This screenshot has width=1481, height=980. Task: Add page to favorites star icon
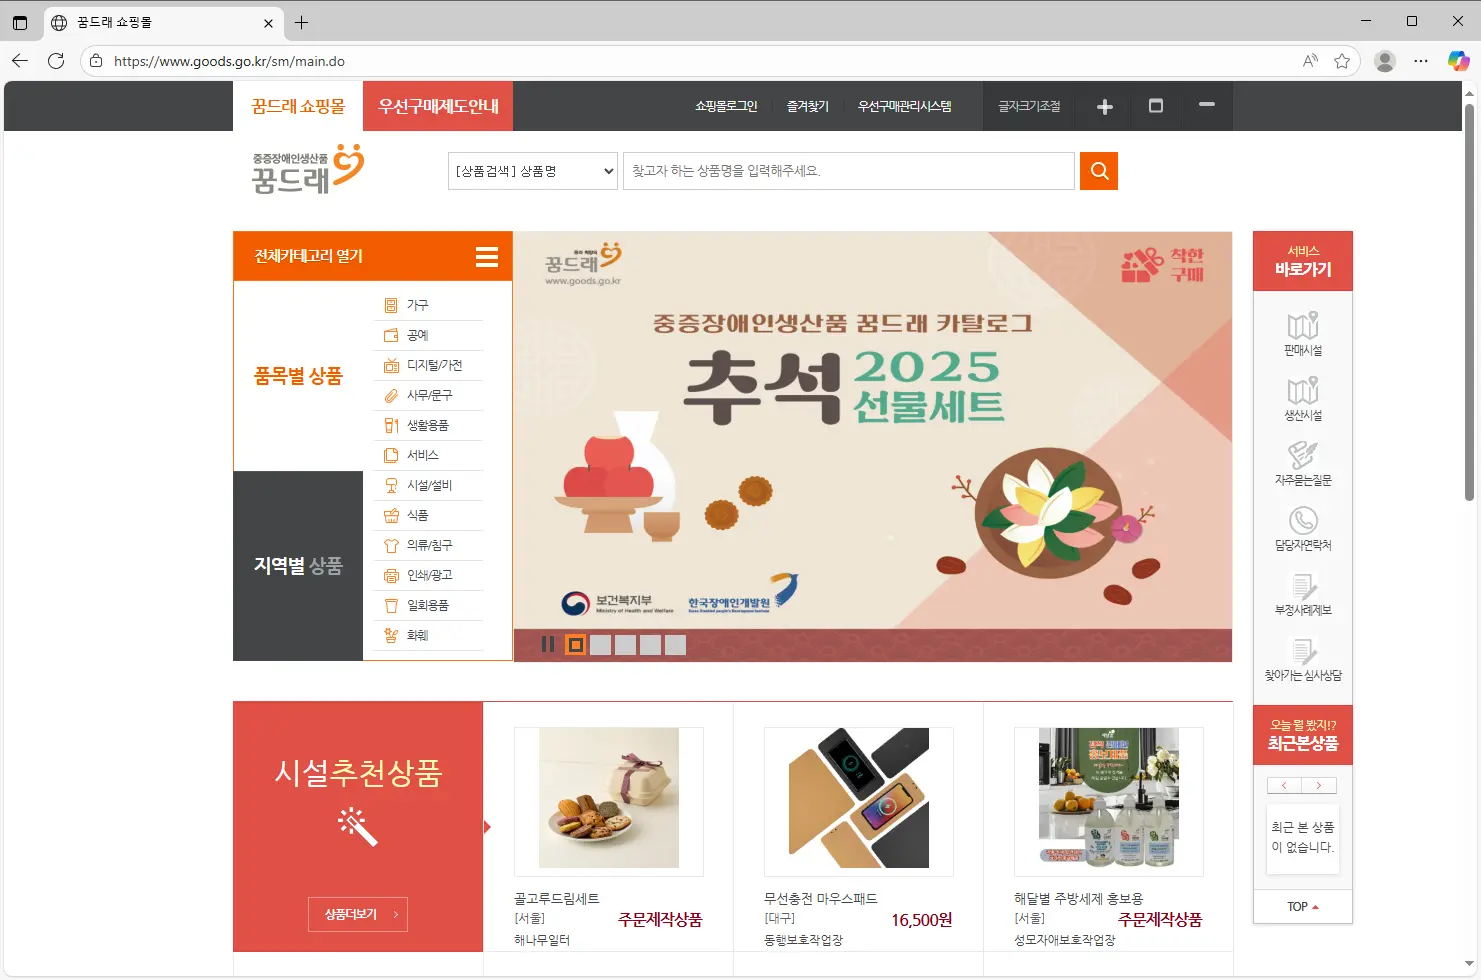coord(1342,61)
